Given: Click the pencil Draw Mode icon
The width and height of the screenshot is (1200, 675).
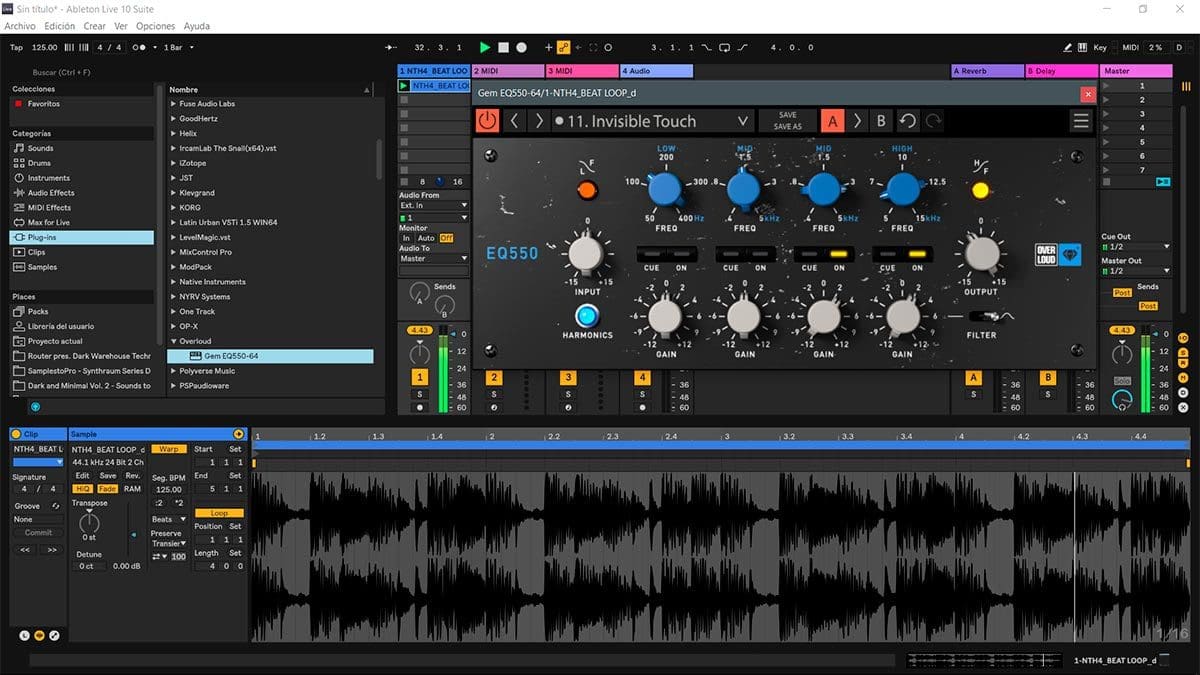Looking at the screenshot, I should pos(1069,47).
